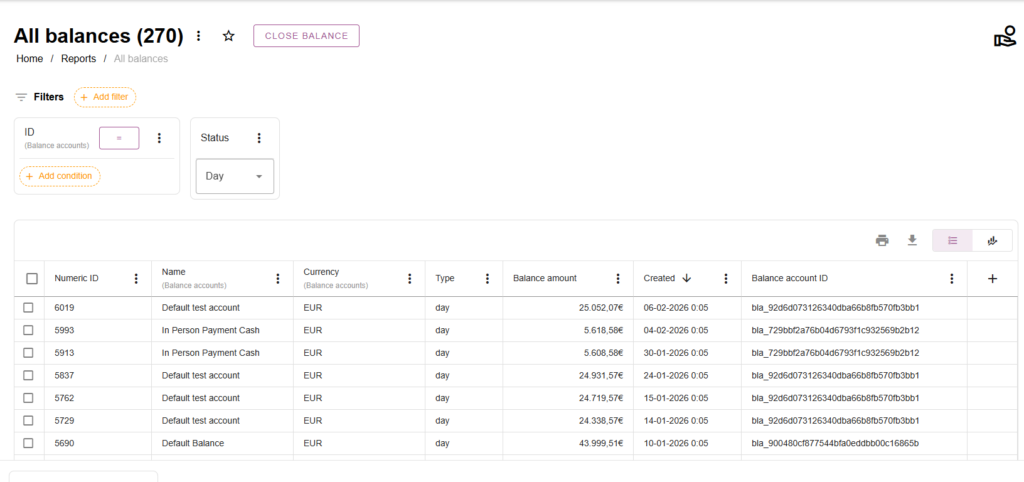Select the checkbox for row 5690
The image size is (1024, 482).
29,443
